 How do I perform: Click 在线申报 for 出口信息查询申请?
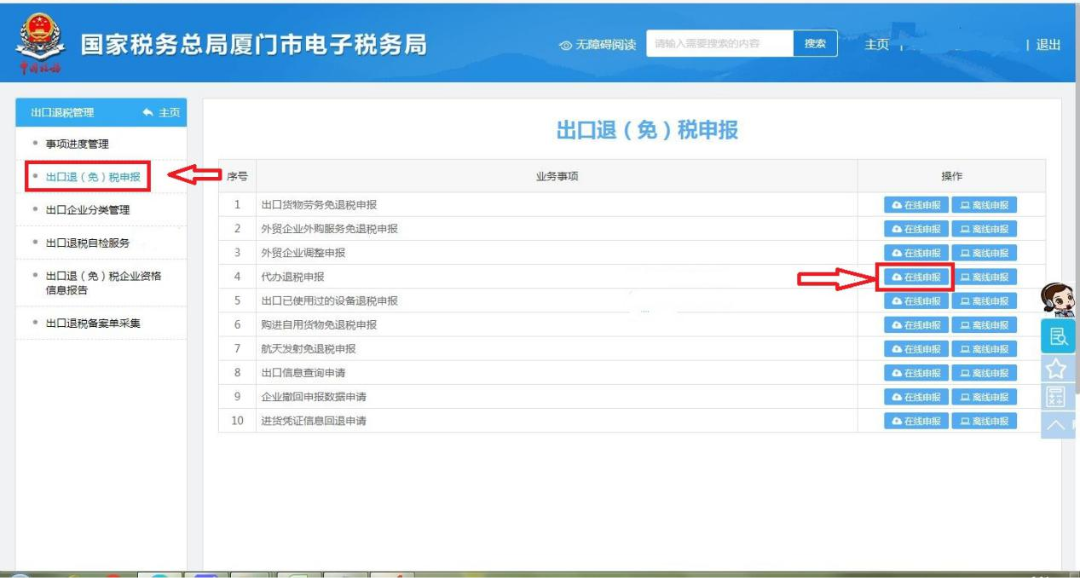point(916,373)
